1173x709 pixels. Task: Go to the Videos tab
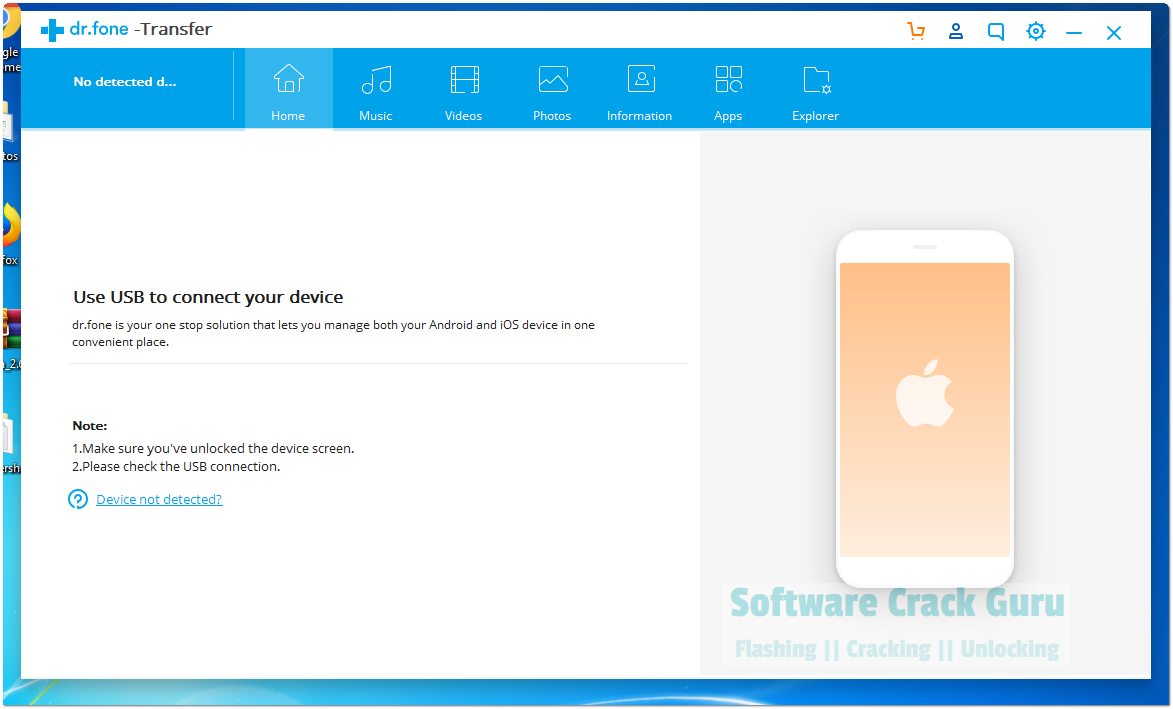(464, 90)
